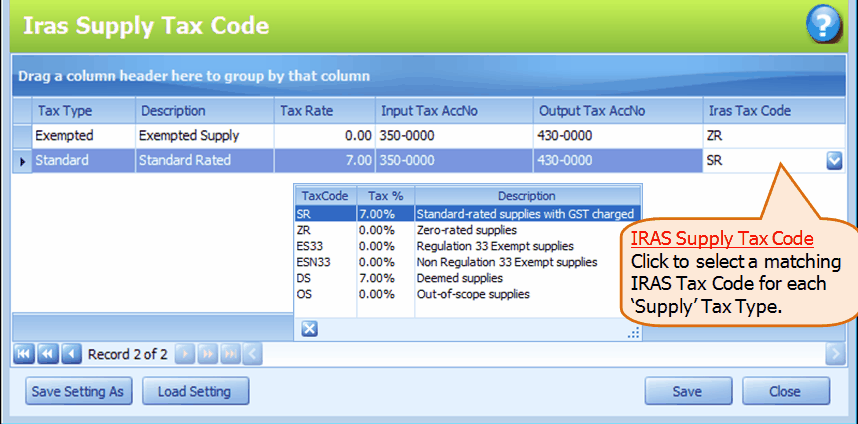The image size is (858, 424).
Task: Open the help question mark icon
Action: (825, 24)
